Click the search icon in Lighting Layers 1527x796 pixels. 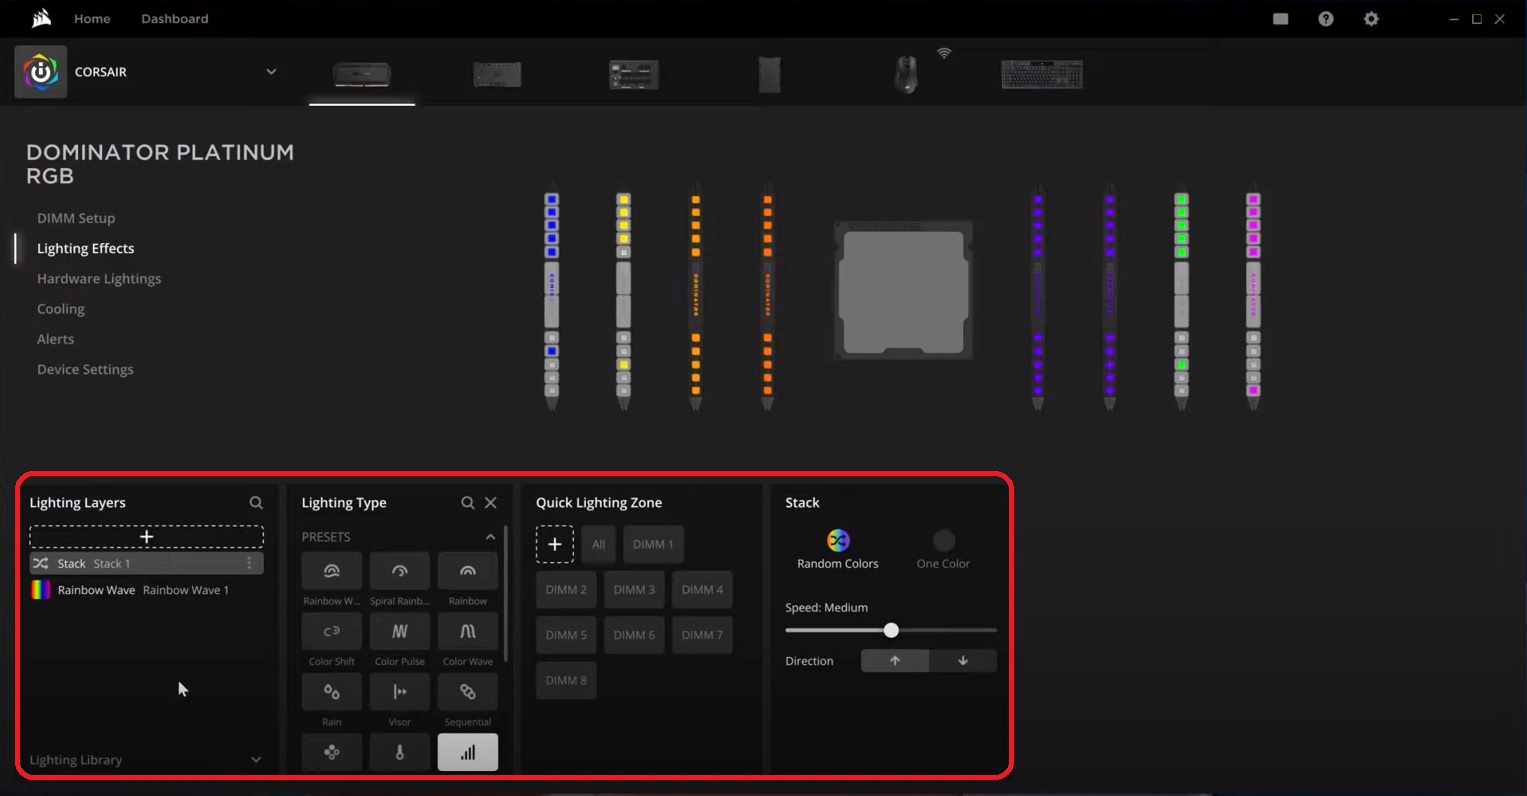point(256,503)
